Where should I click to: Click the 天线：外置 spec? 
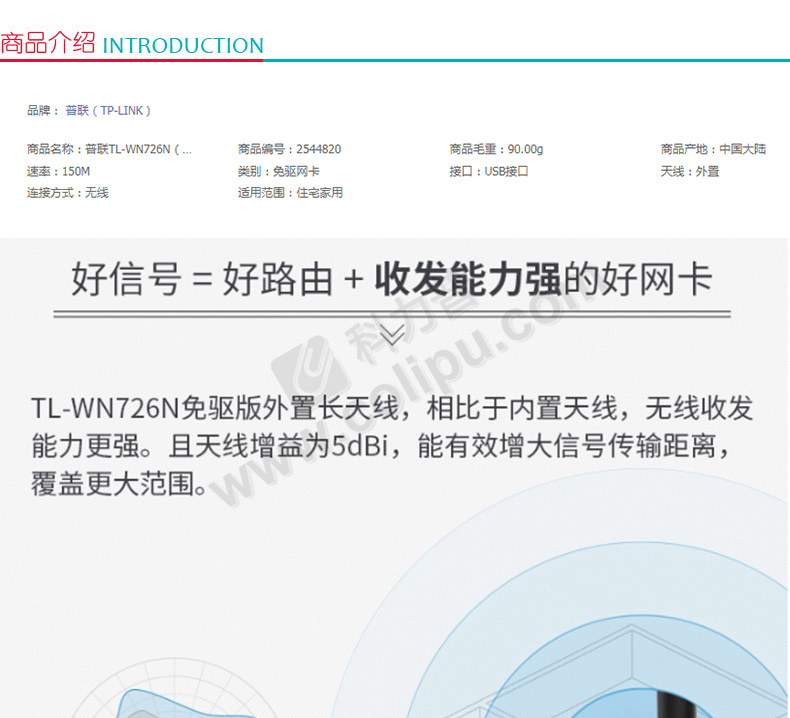click(x=690, y=171)
